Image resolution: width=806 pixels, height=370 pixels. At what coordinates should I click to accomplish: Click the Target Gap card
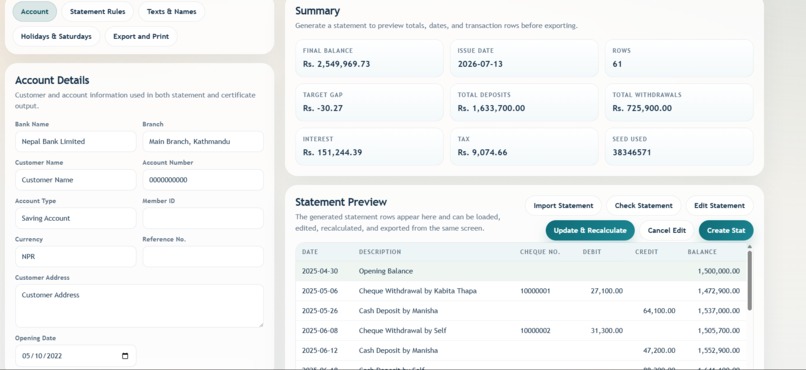click(x=369, y=102)
